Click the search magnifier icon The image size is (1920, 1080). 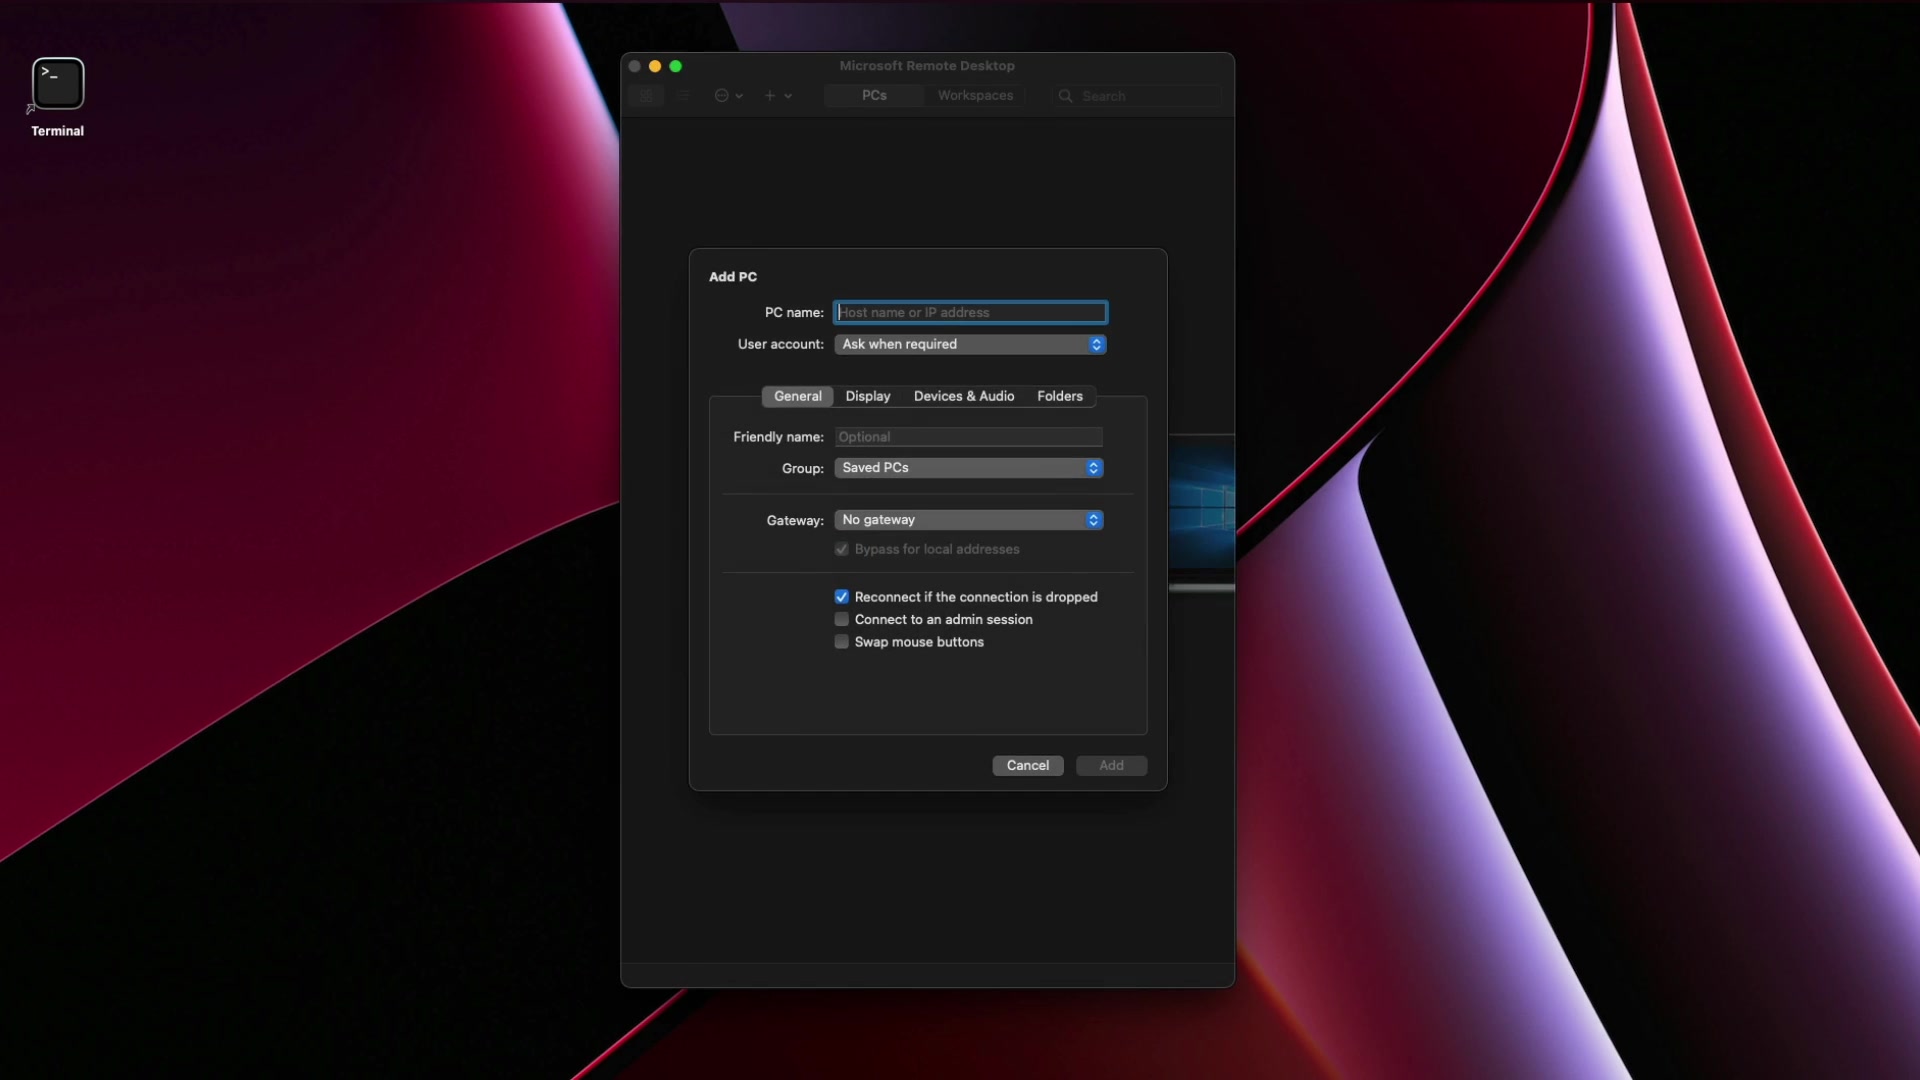coord(1066,96)
